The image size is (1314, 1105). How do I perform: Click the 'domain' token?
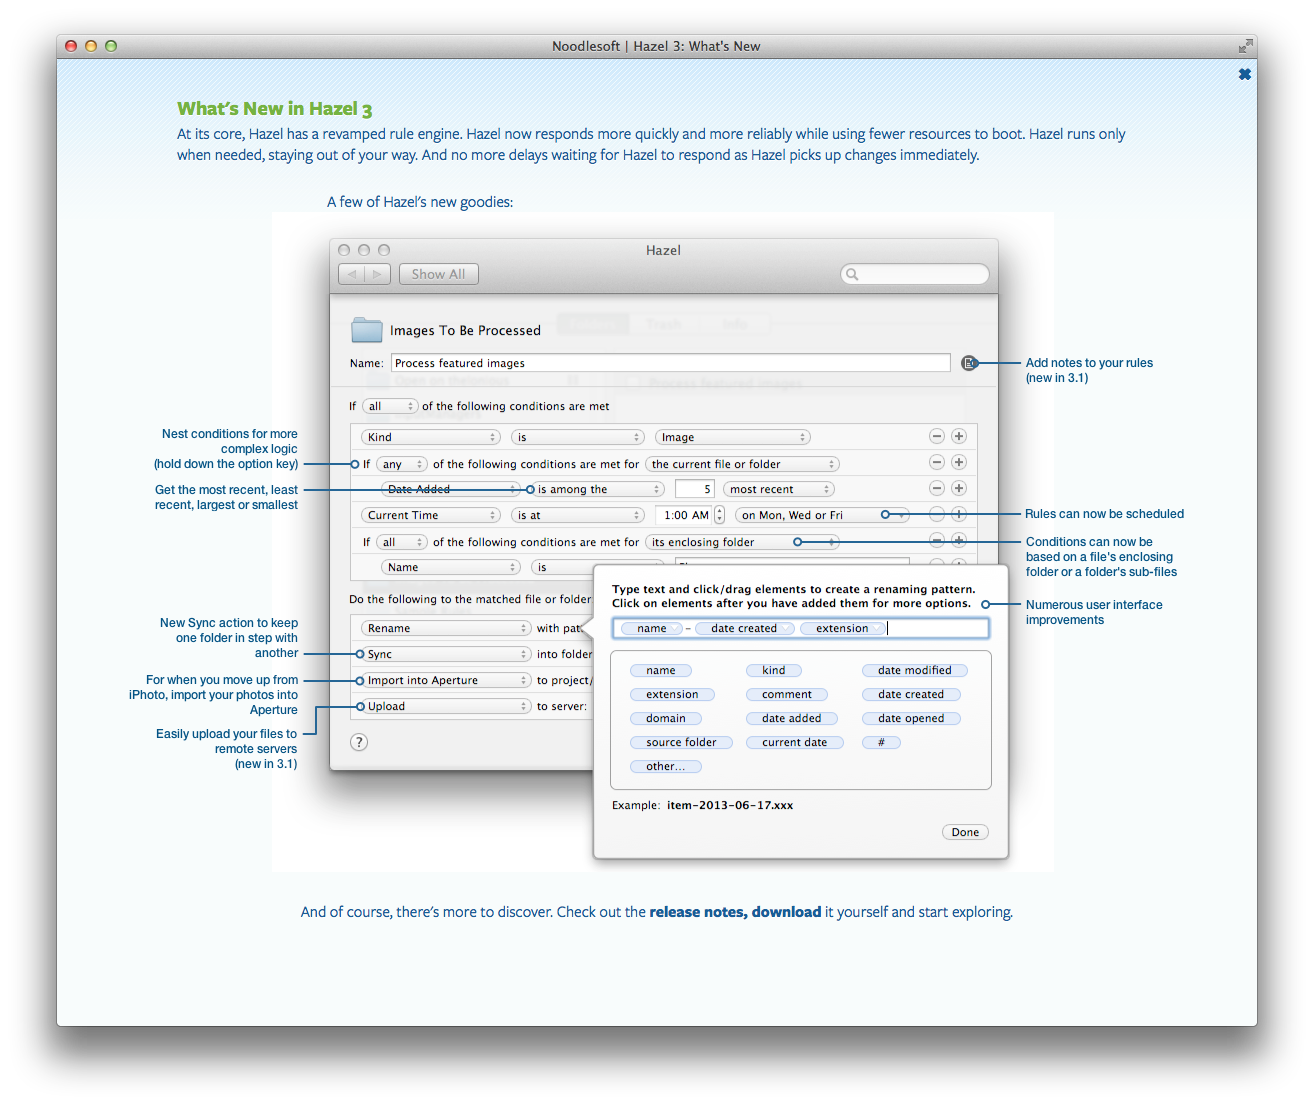(x=666, y=718)
